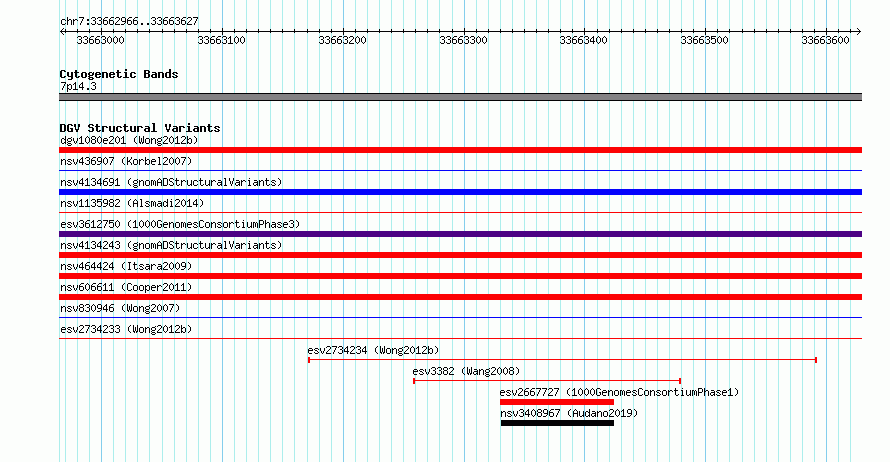Image resolution: width=890 pixels, height=462 pixels.
Task: Open variant esv3612750 (1000GenomesConsortiumPhase3) label
Action: [180, 224]
